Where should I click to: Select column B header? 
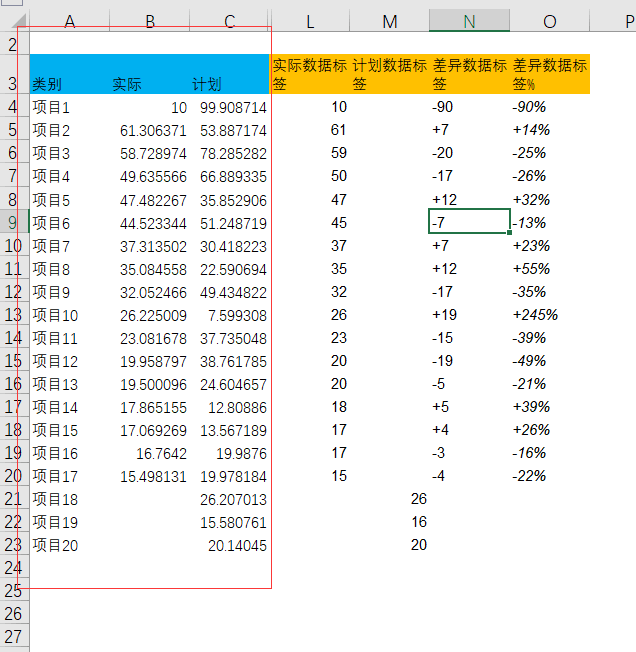(150, 21)
